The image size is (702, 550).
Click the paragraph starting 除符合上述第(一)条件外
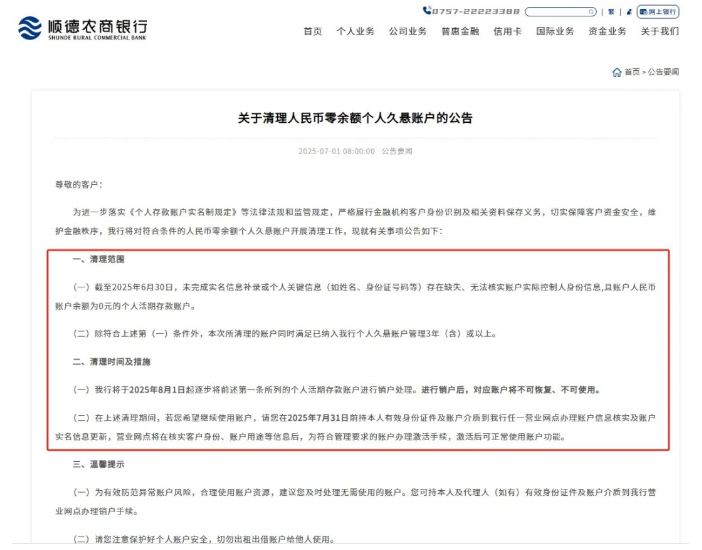[285, 334]
